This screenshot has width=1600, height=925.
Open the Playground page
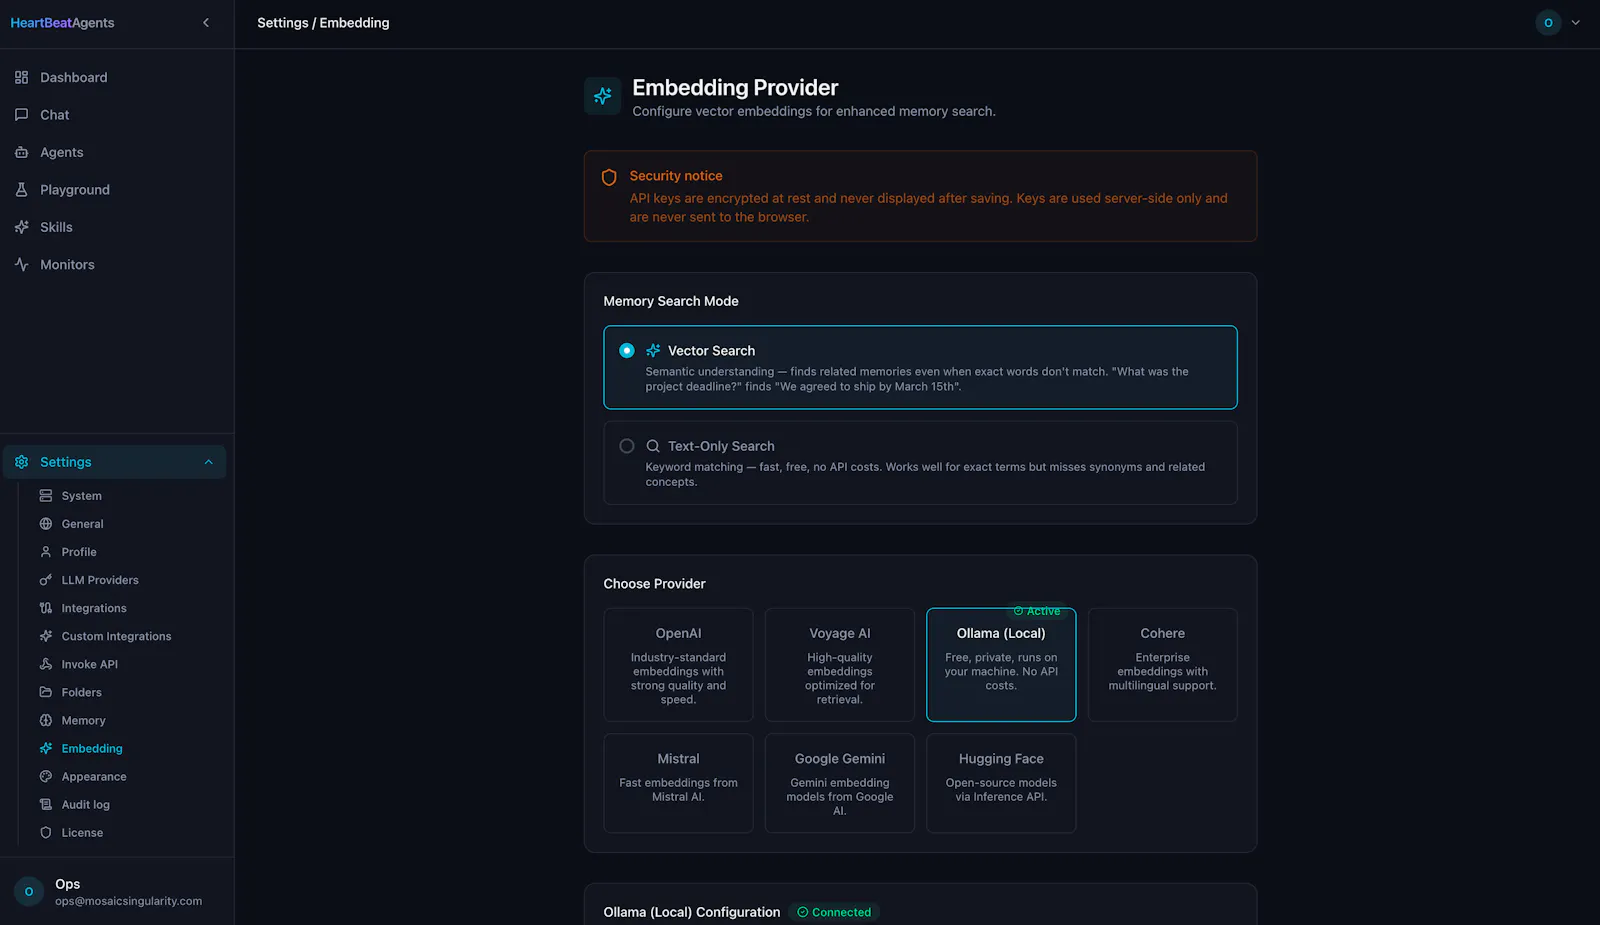pyautogui.click(x=117, y=190)
